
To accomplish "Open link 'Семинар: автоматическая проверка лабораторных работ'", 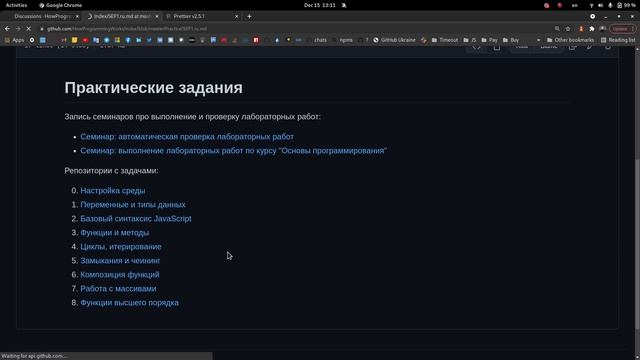I will (187, 137).
